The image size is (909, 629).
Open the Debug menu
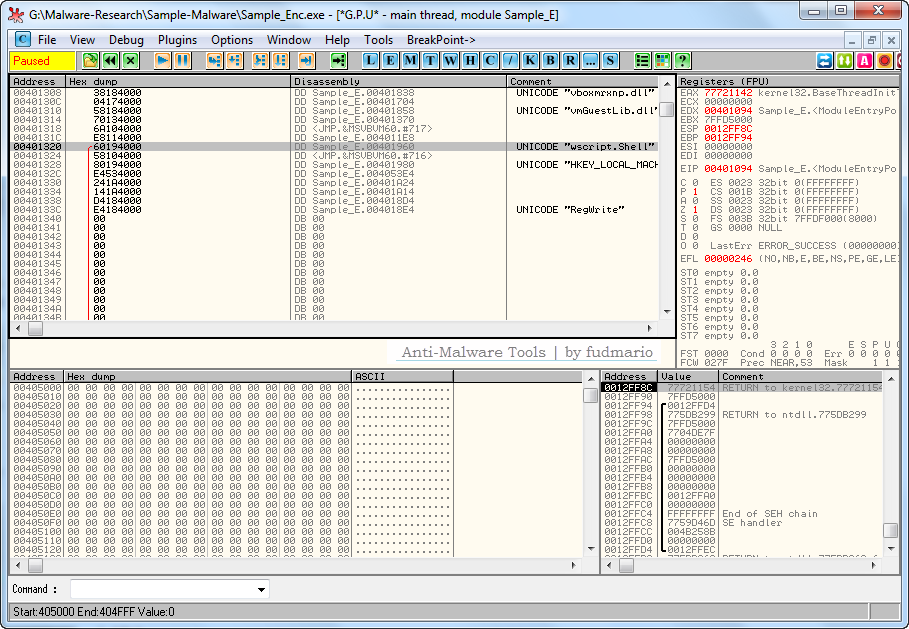pyautogui.click(x=126, y=40)
